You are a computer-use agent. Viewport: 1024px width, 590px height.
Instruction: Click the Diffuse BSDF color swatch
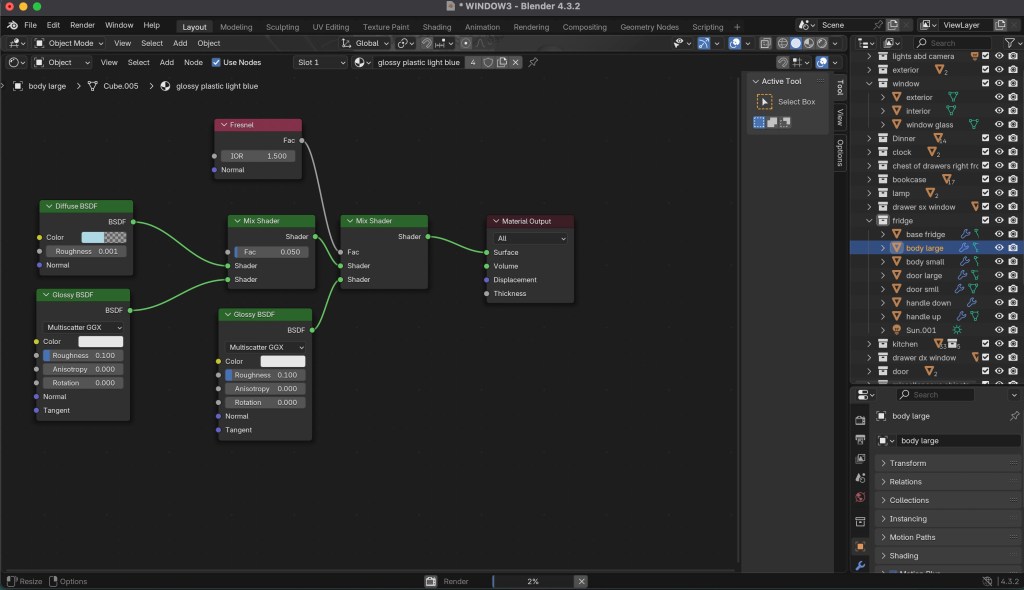click(104, 238)
